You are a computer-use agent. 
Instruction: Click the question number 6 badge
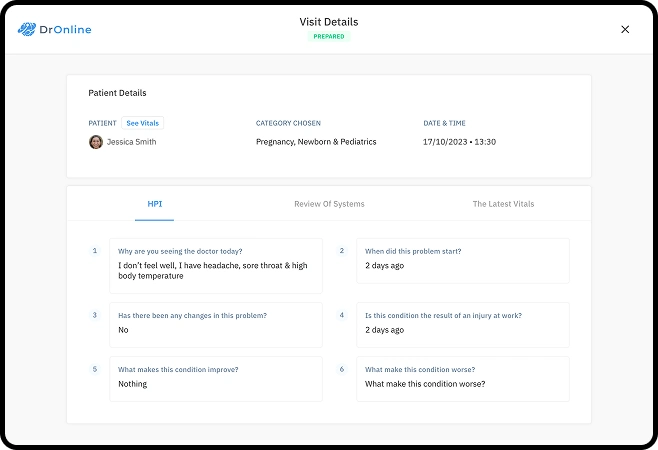[342, 369]
